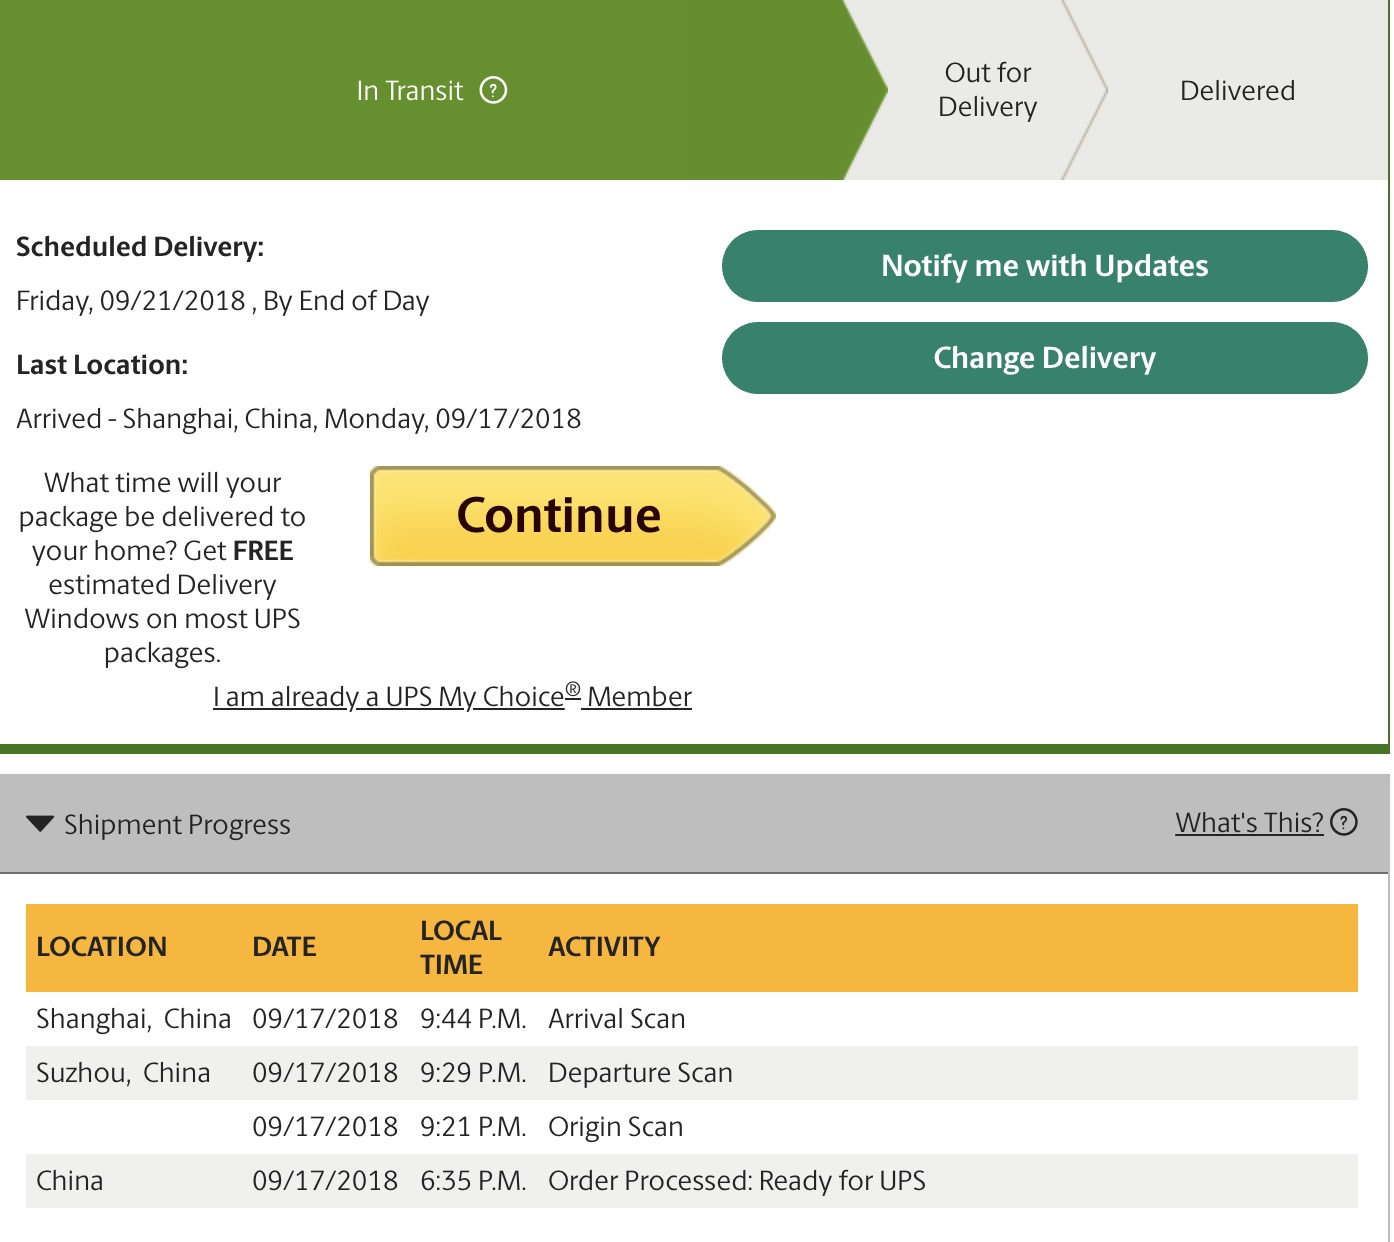Click the DATE column header
Image resolution: width=1394 pixels, height=1242 pixels.
click(x=284, y=947)
